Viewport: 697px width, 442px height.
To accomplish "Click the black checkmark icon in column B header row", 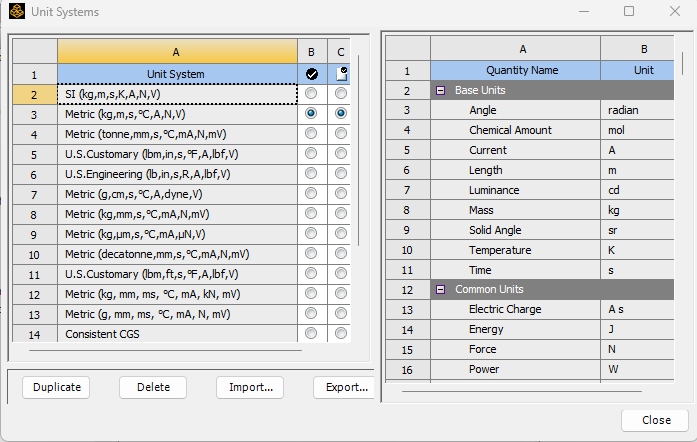I will coord(312,74).
